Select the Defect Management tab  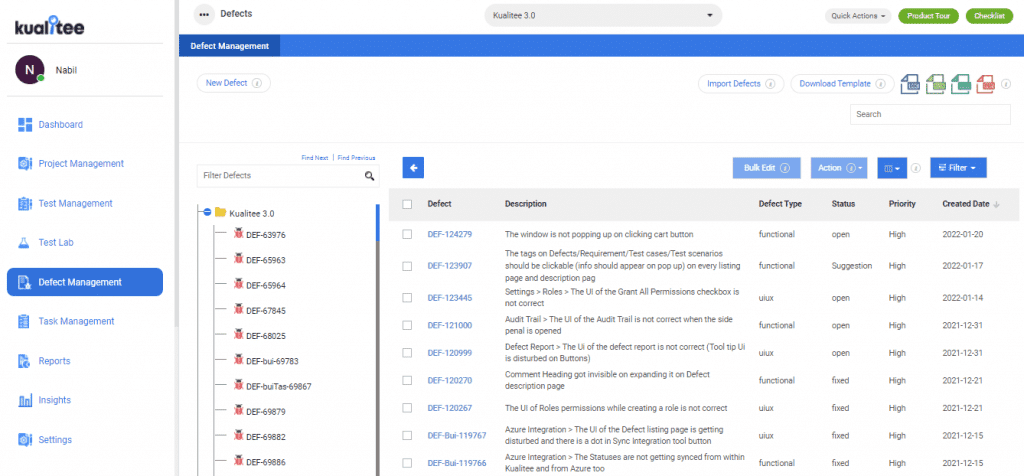(229, 46)
